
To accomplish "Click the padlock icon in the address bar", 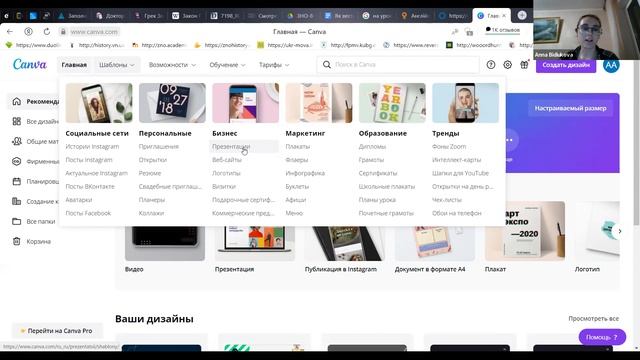I will pyautogui.click(x=63, y=31).
